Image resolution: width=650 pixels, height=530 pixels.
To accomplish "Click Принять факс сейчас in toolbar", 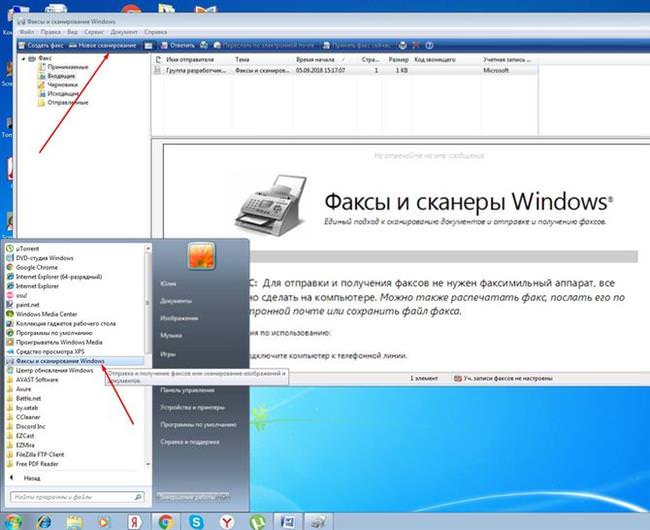I will (x=357, y=45).
